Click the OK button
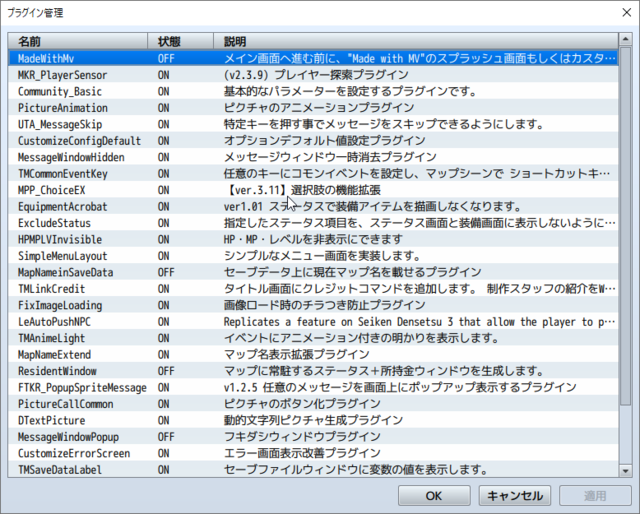This screenshot has width=640, height=514. 434,496
